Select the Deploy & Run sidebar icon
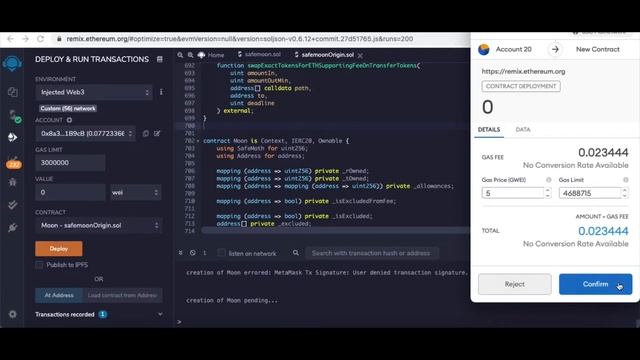 (13, 137)
